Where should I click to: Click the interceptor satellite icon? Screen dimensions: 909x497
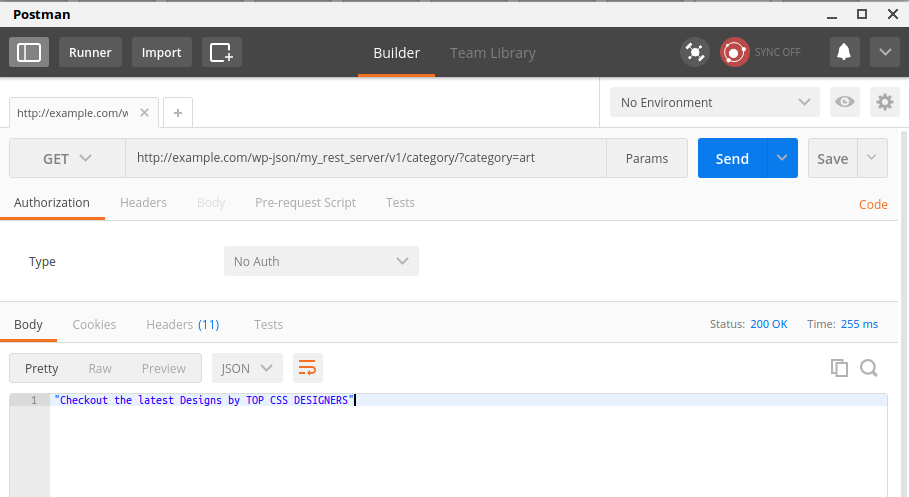(x=694, y=52)
